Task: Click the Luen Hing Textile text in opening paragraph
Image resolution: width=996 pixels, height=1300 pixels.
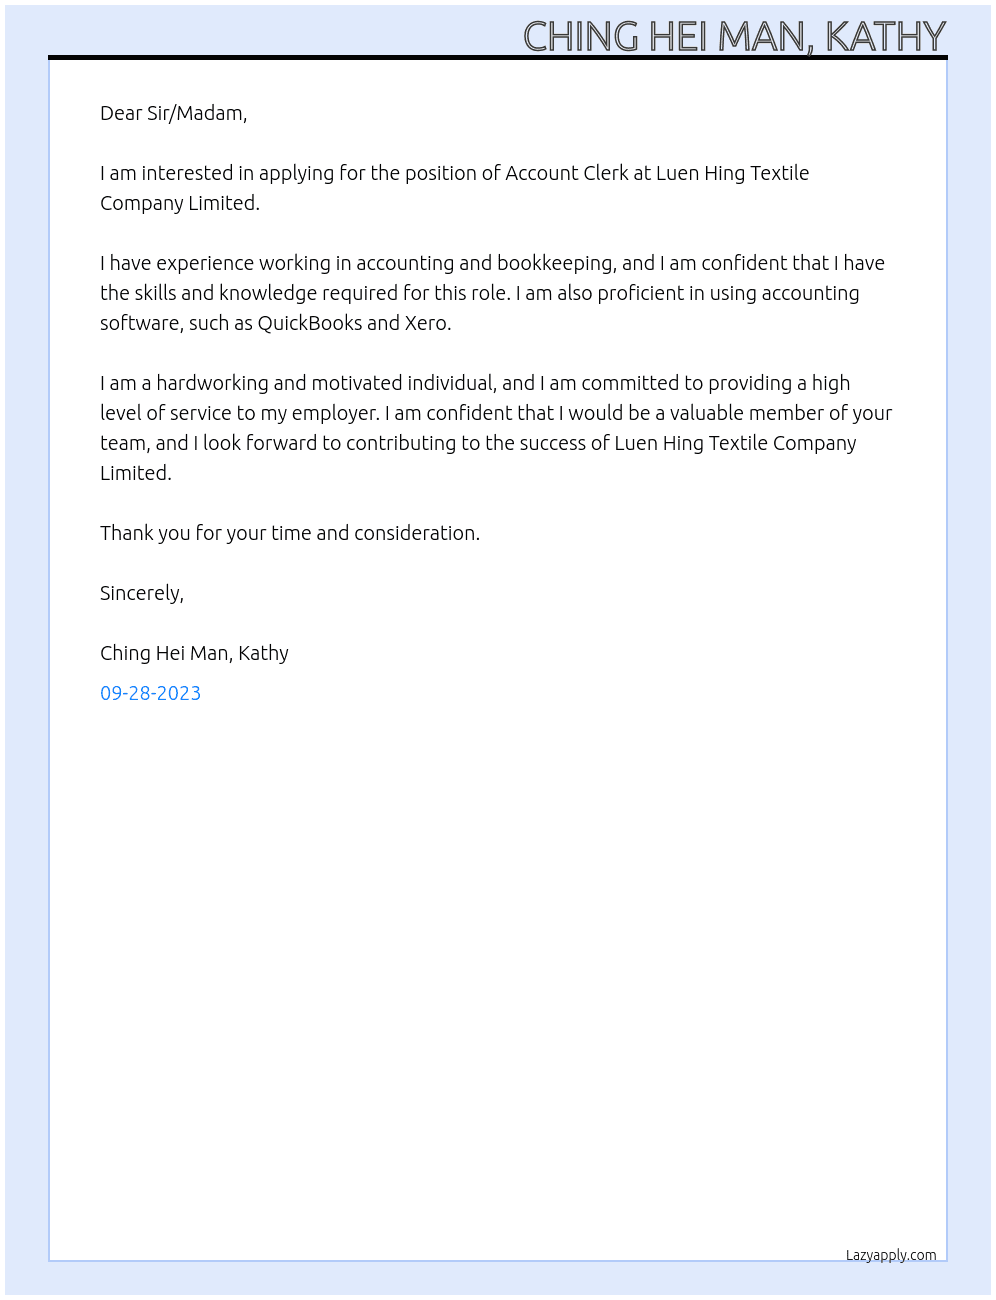Action: pos(732,173)
